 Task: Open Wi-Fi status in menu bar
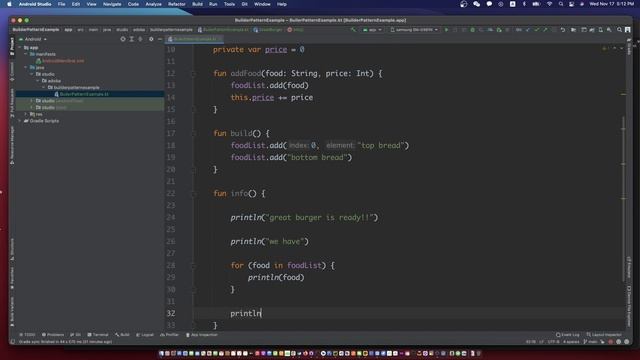(x=549, y=4)
